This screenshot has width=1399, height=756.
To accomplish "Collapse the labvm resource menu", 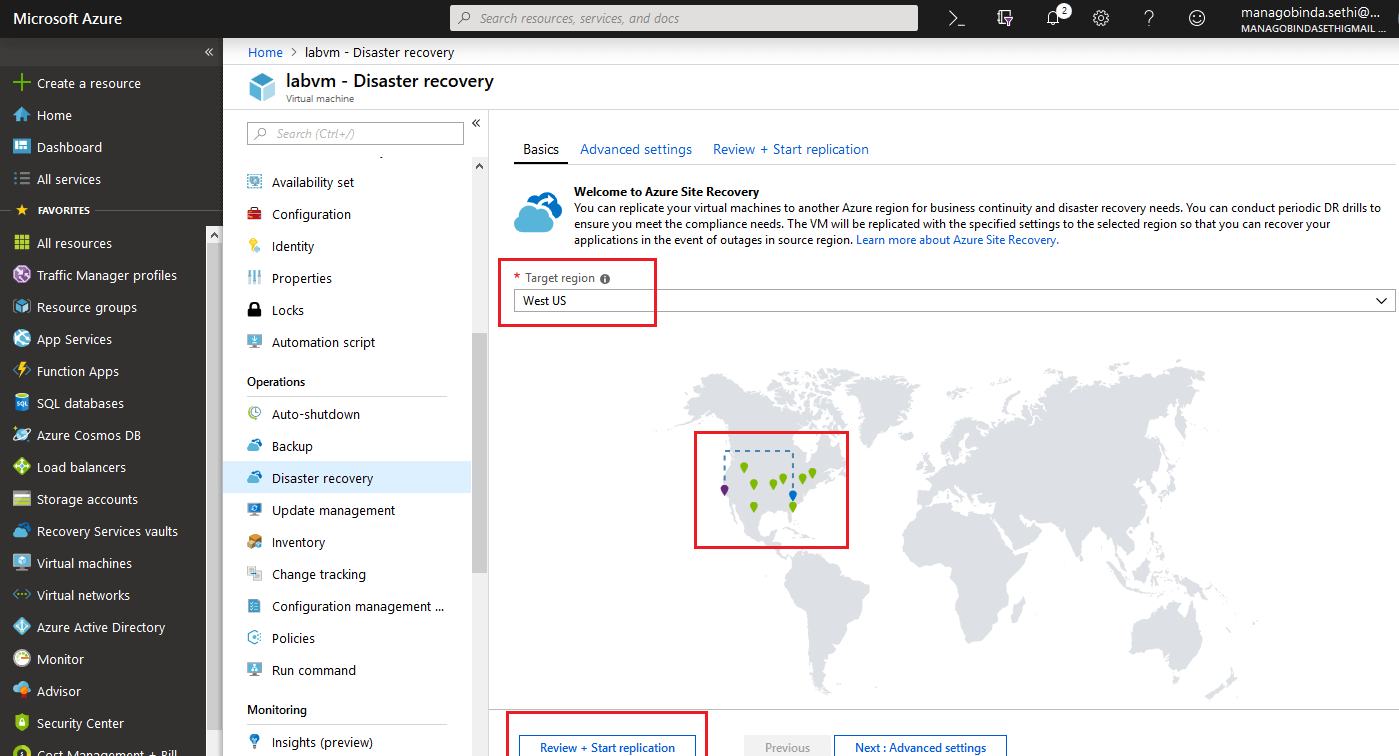I will (x=476, y=123).
